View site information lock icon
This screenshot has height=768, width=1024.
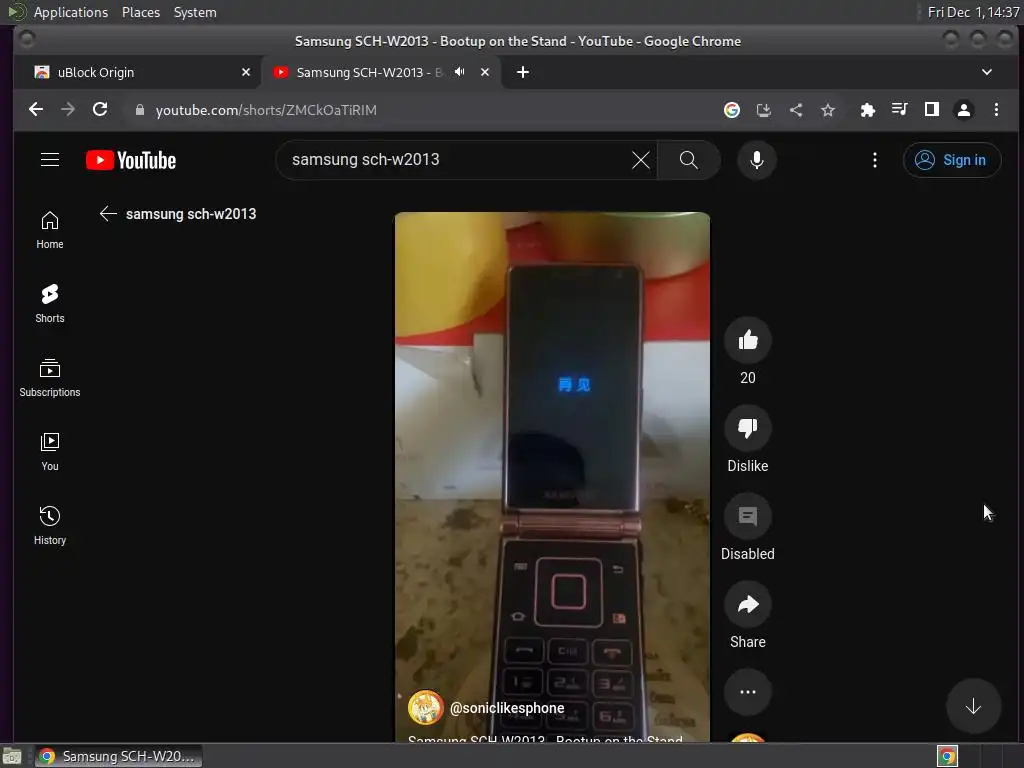[140, 110]
